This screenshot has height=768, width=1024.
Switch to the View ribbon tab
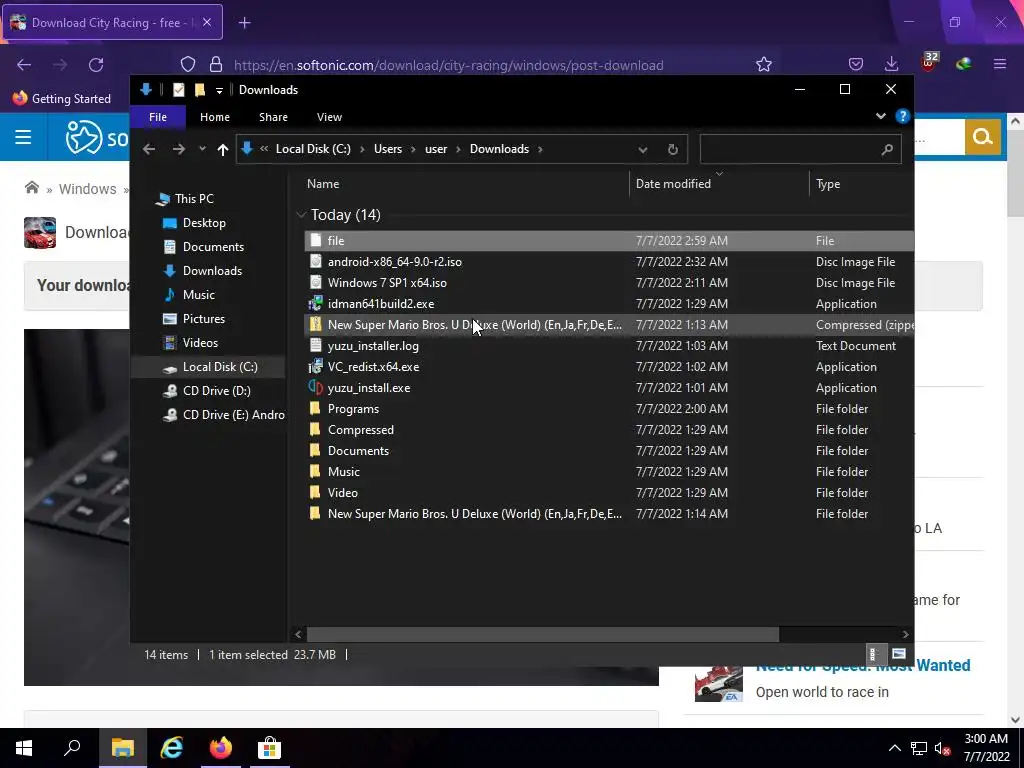pyautogui.click(x=329, y=117)
